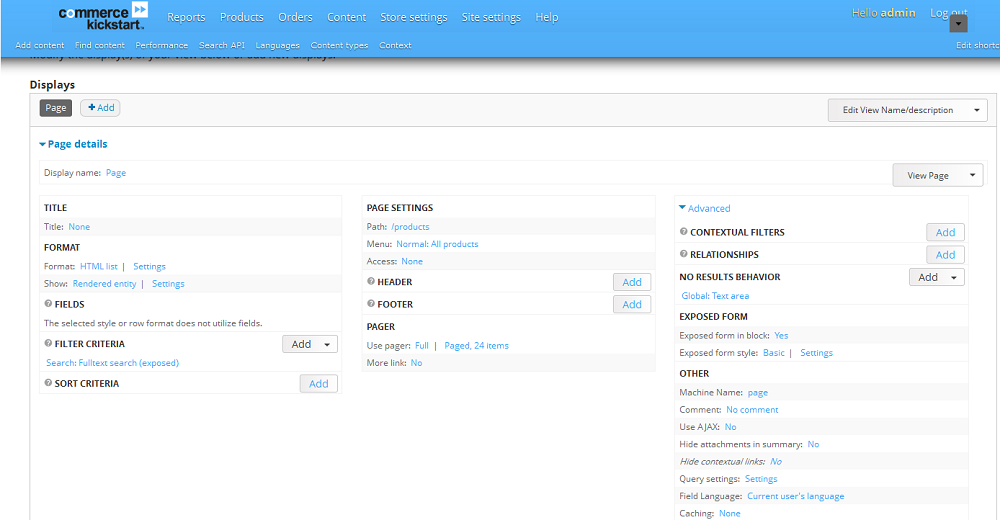Click the Commerce Kickstart logo
The width and height of the screenshot is (1000, 520).
[103, 17]
